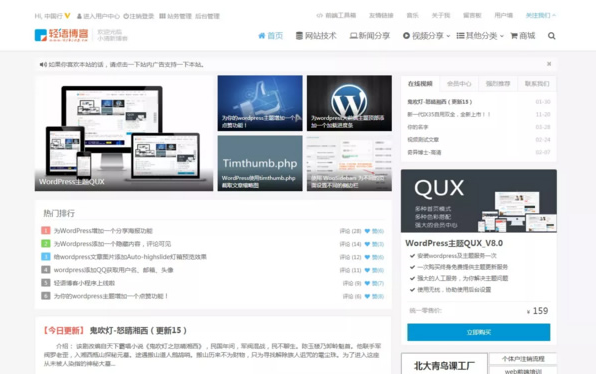Image resolution: width=596 pixels, height=374 pixels.
Task: Open the Timthumb.php article thumbnail
Action: (x=260, y=163)
